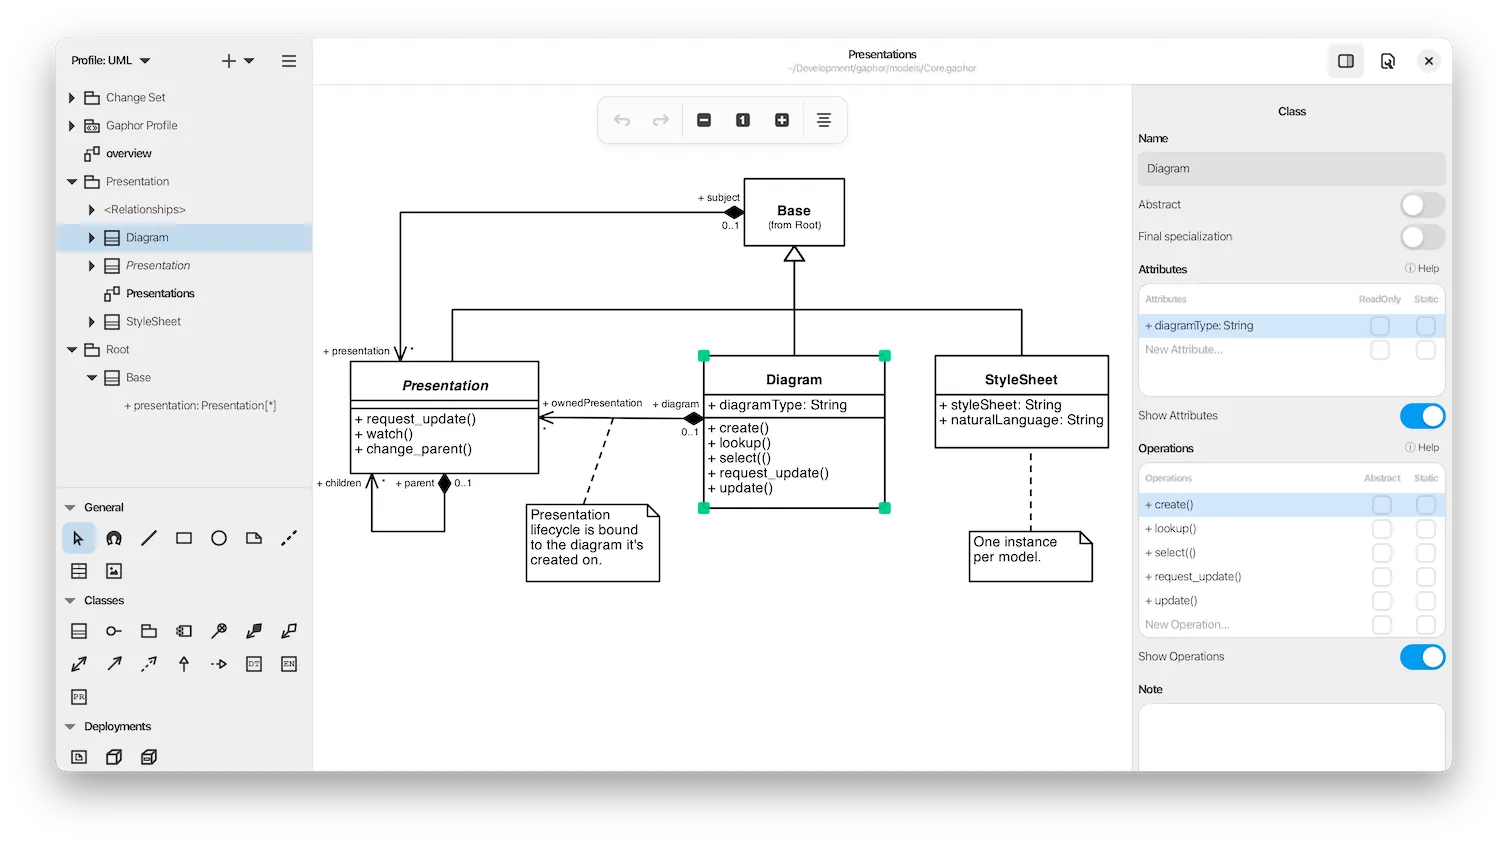
Task: Click the New Operation... entry
Action: (1187, 625)
